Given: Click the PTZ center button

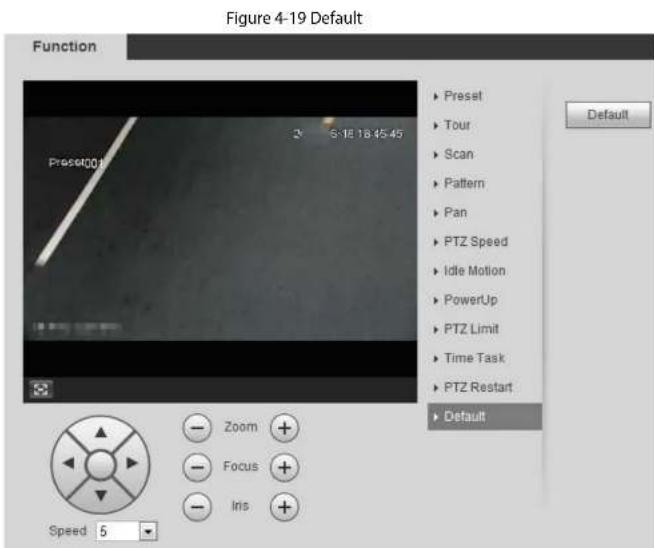Looking at the screenshot, I should tap(100, 464).
